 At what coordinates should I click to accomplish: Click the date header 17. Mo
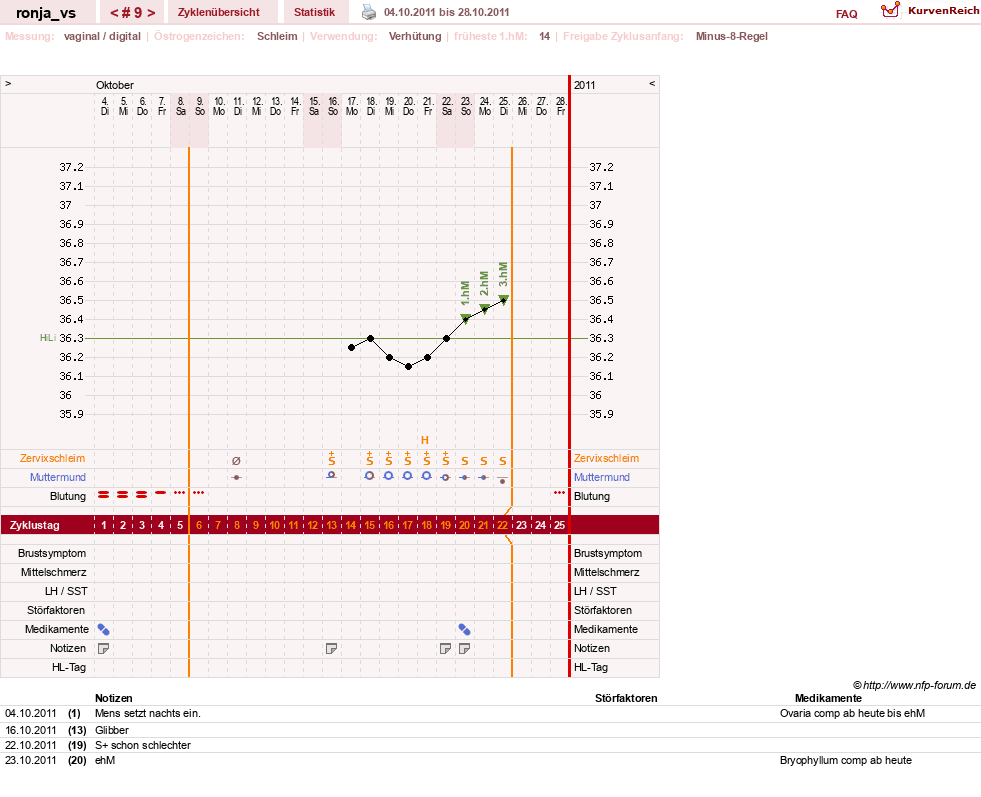[352, 106]
